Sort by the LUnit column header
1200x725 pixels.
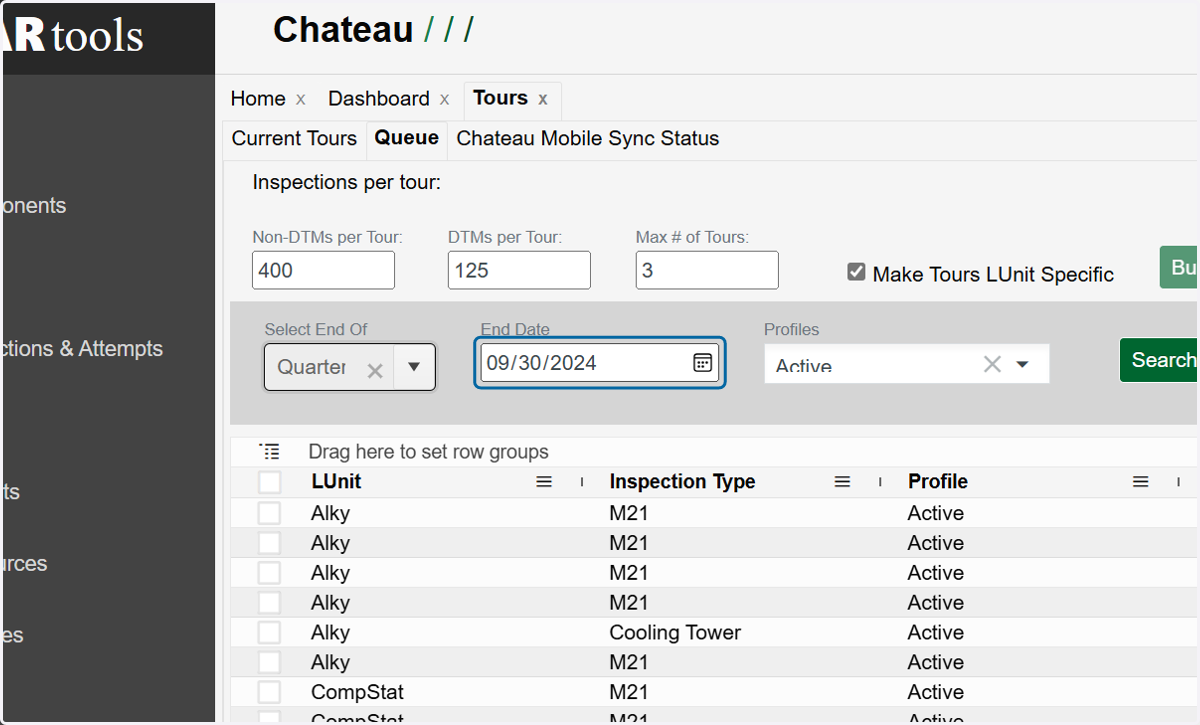pyautogui.click(x=336, y=482)
